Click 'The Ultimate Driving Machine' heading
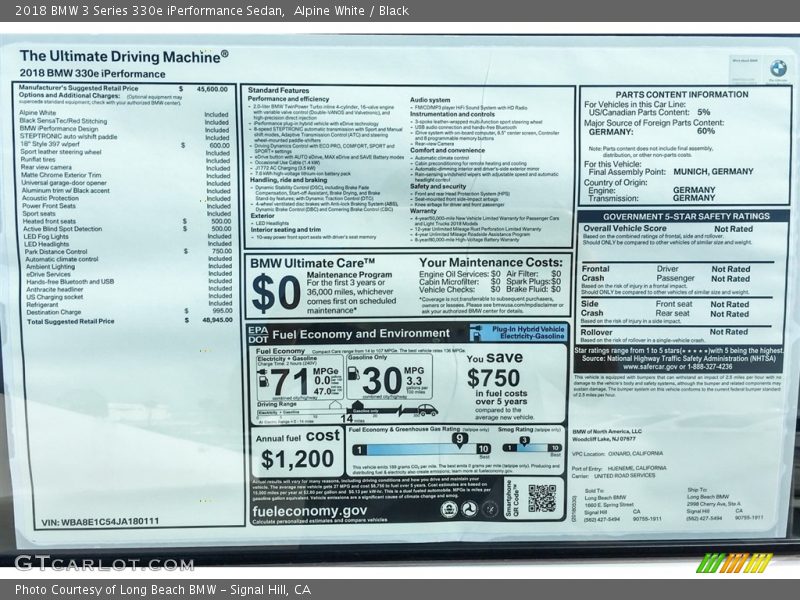This screenshot has height=600, width=800. (124, 57)
